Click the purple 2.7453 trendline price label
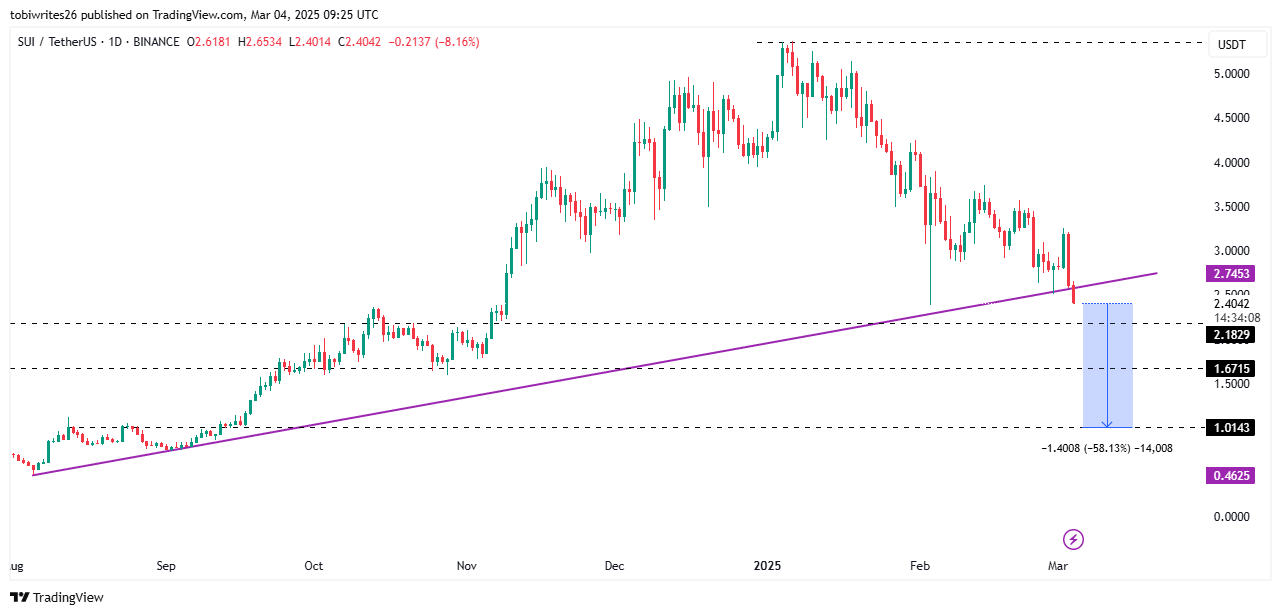Image resolution: width=1281 pixels, height=615 pixels. point(1231,273)
